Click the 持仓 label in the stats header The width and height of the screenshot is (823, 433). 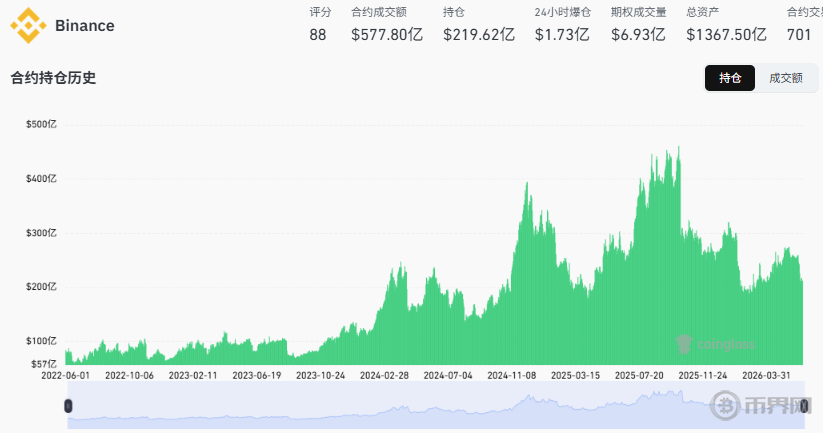click(454, 12)
